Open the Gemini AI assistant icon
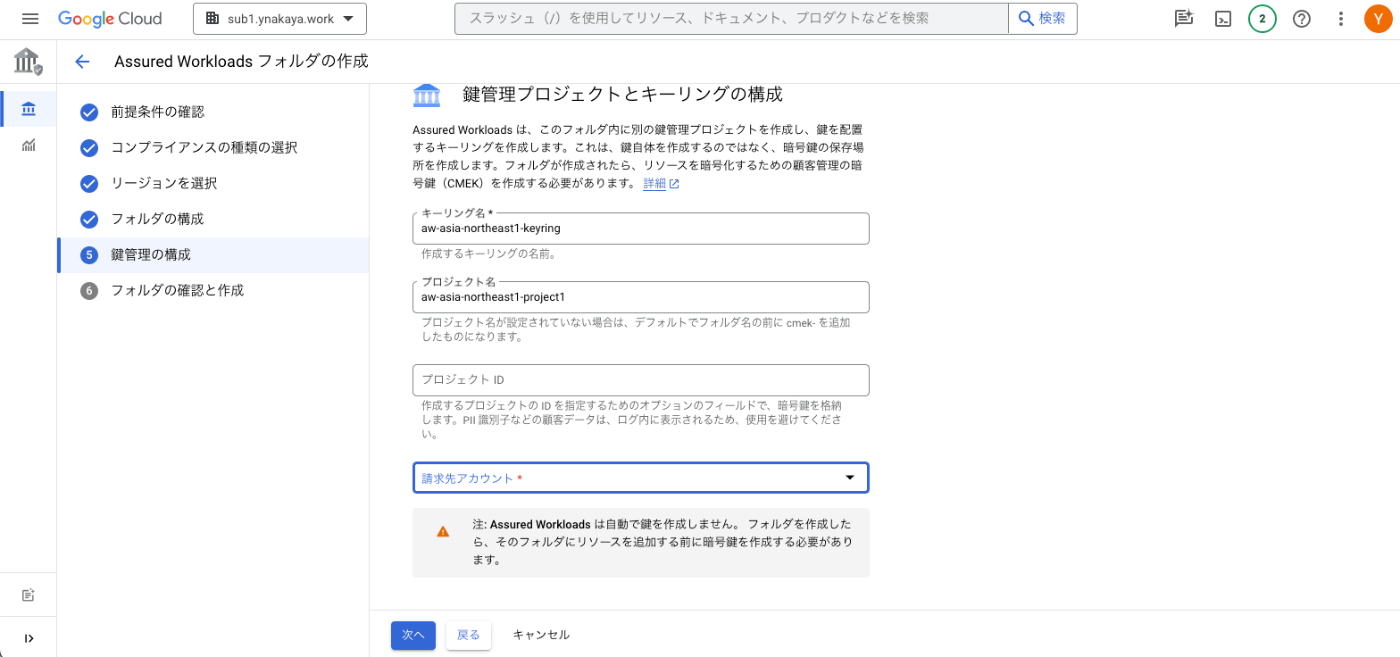 point(1184,19)
